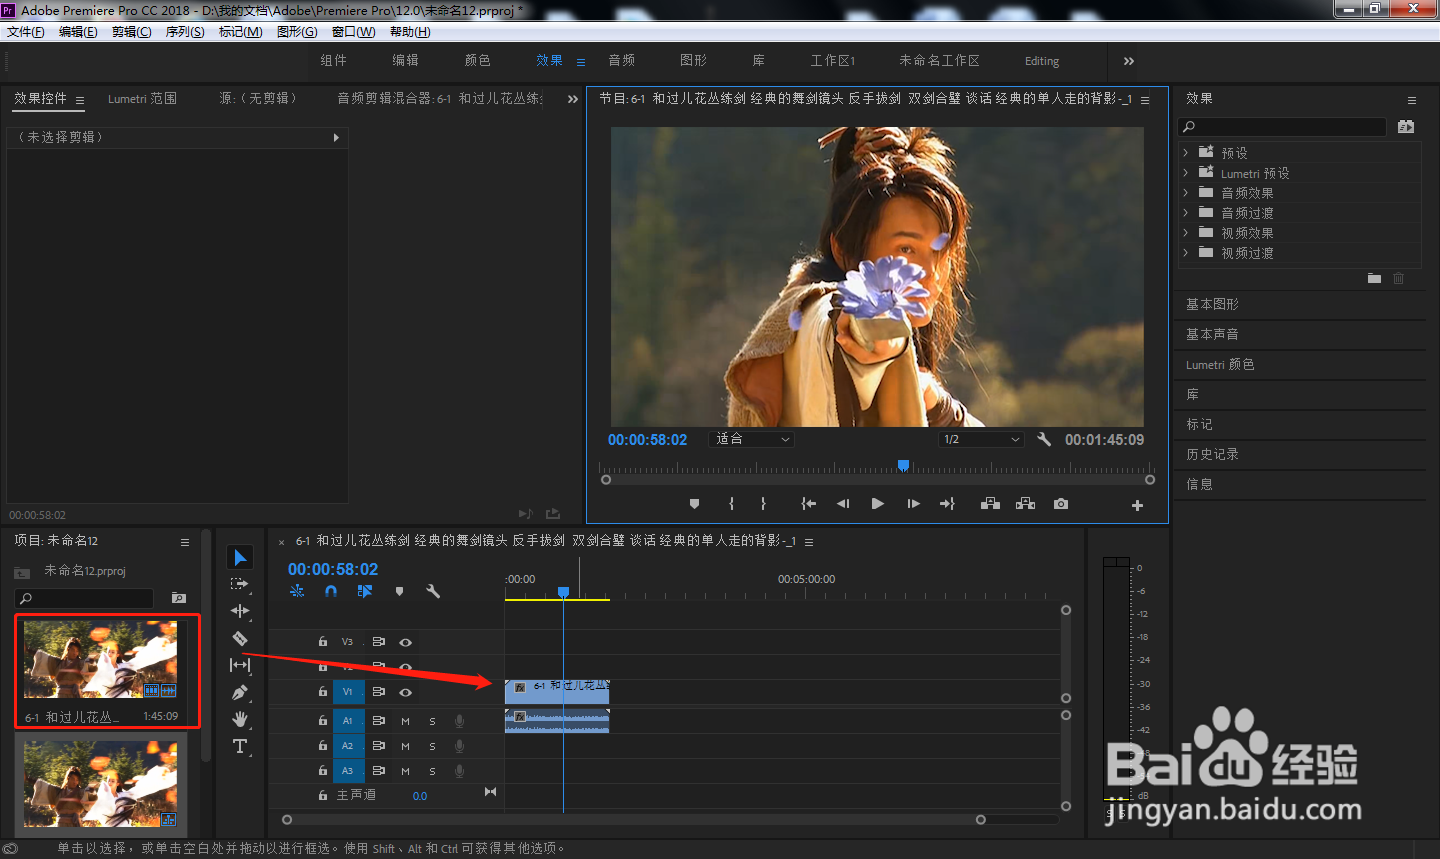Click the Lift button
This screenshot has width=1440, height=859.
click(x=990, y=504)
